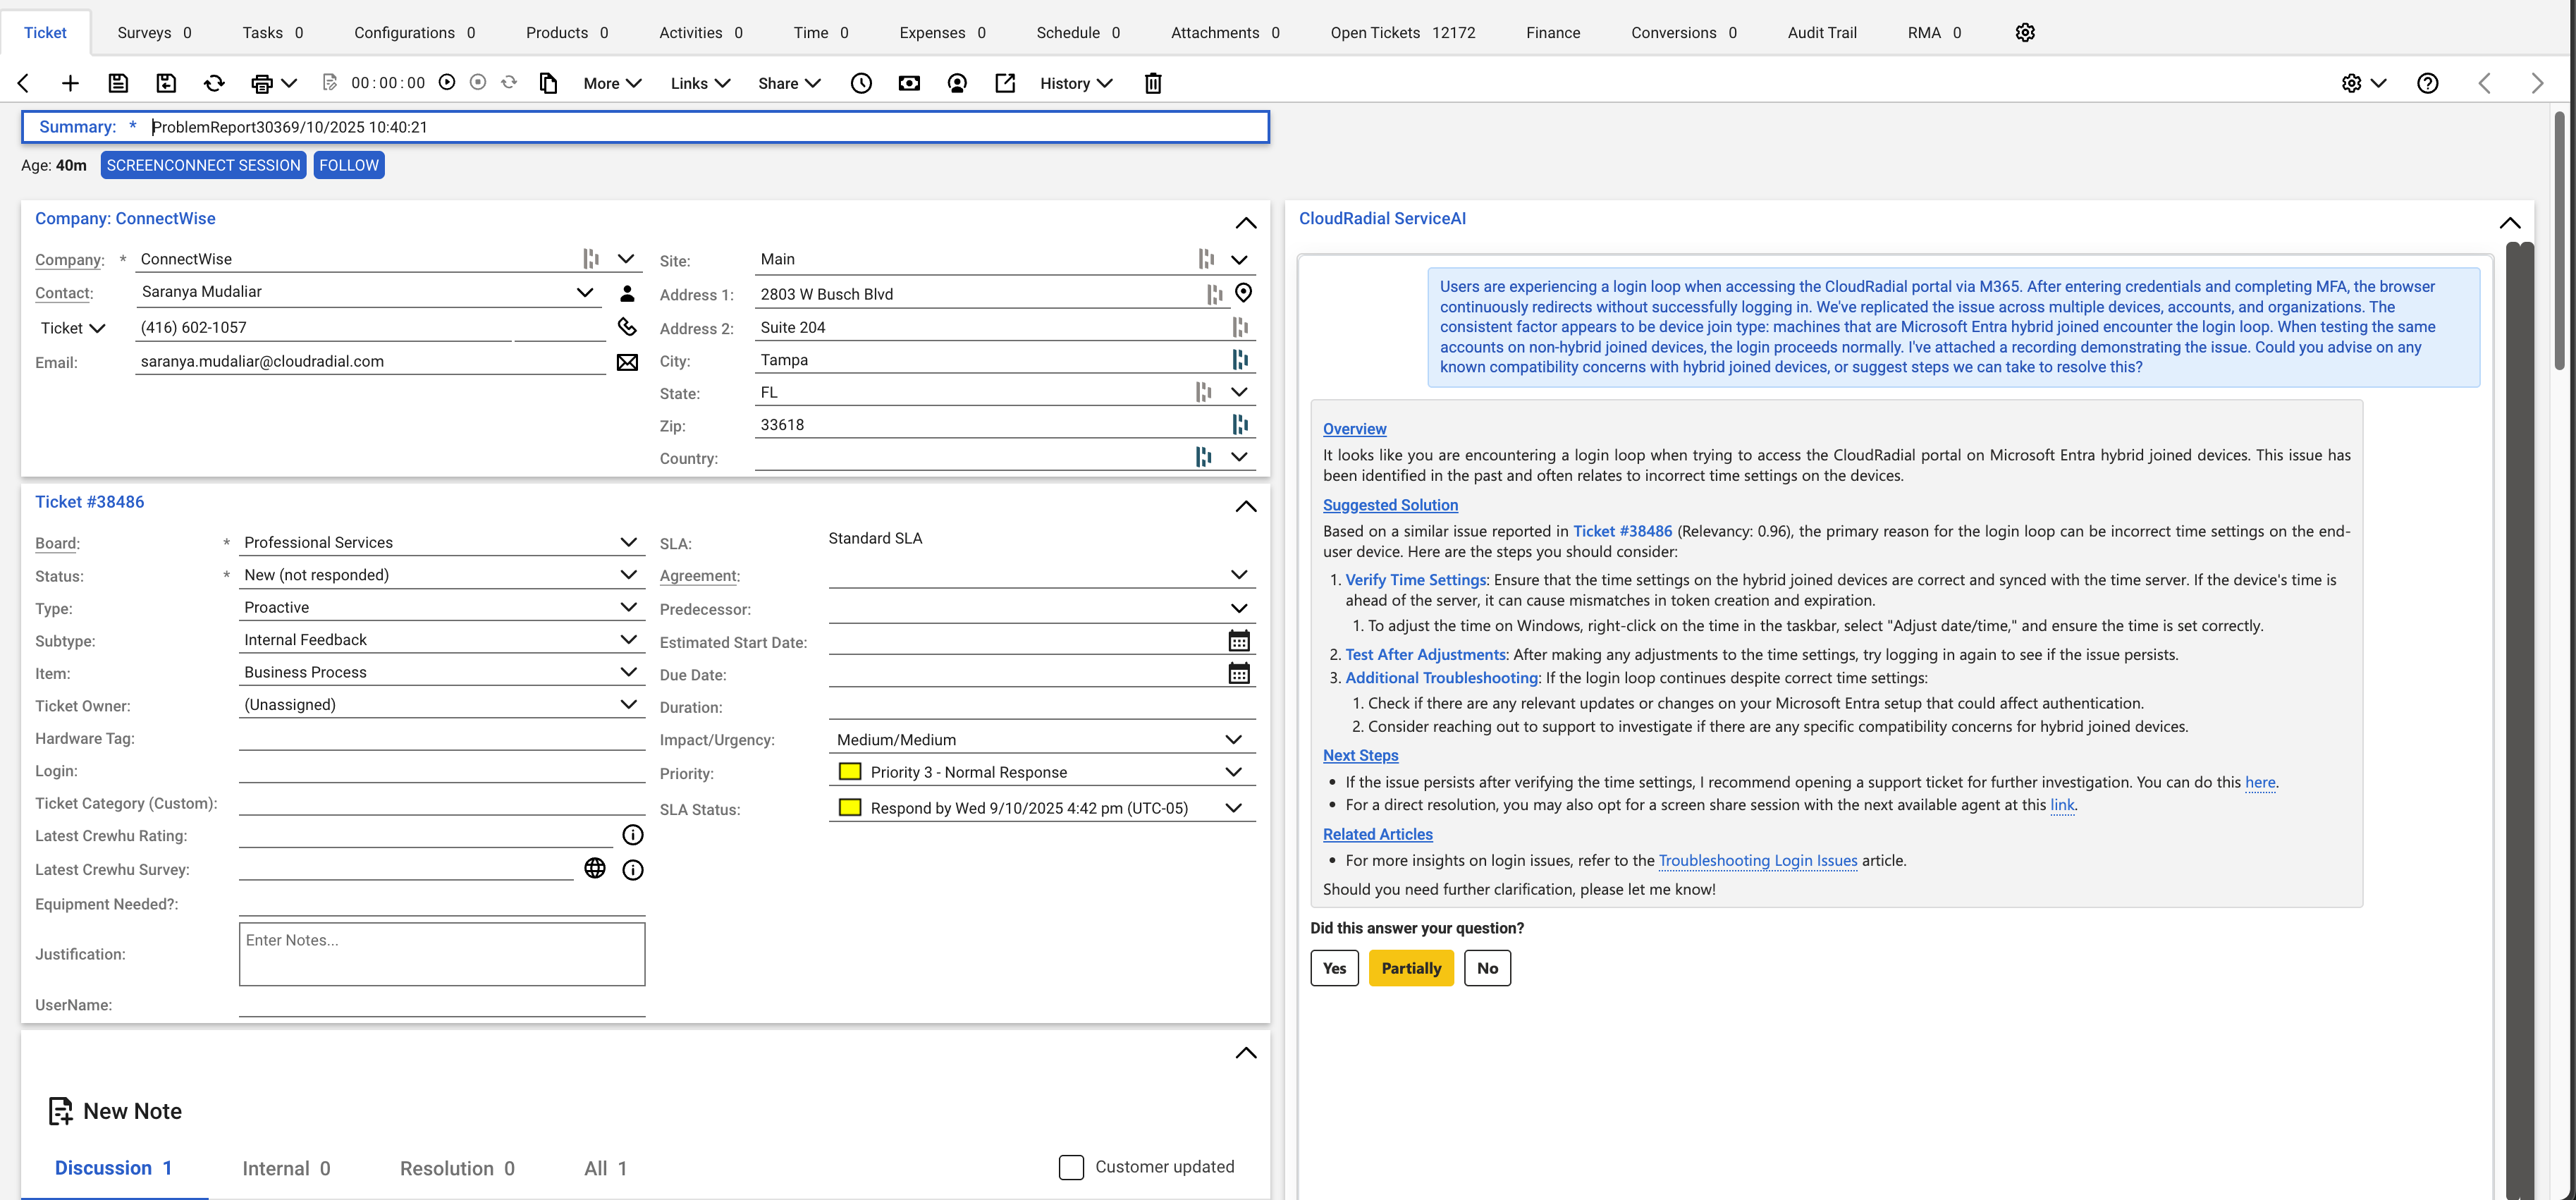Click the contact person icon next to Saranya Mudaliar
The width and height of the screenshot is (2576, 1200).
(x=627, y=292)
